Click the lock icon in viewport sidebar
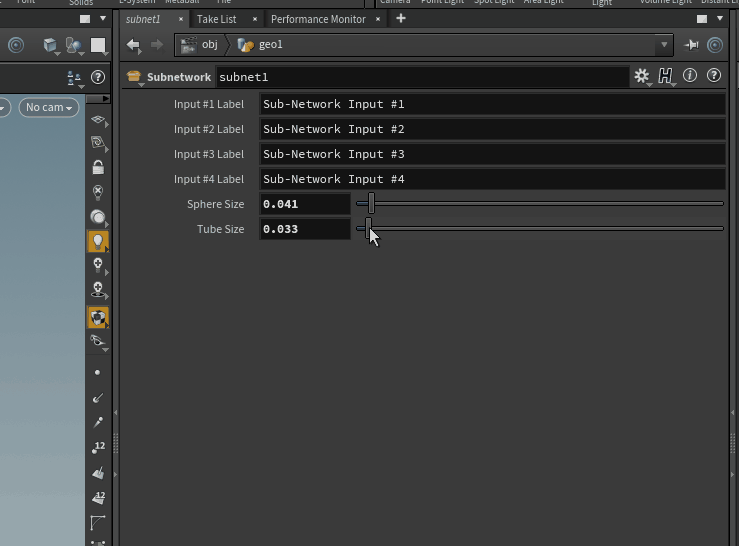Image resolution: width=739 pixels, height=546 pixels. [x=98, y=167]
